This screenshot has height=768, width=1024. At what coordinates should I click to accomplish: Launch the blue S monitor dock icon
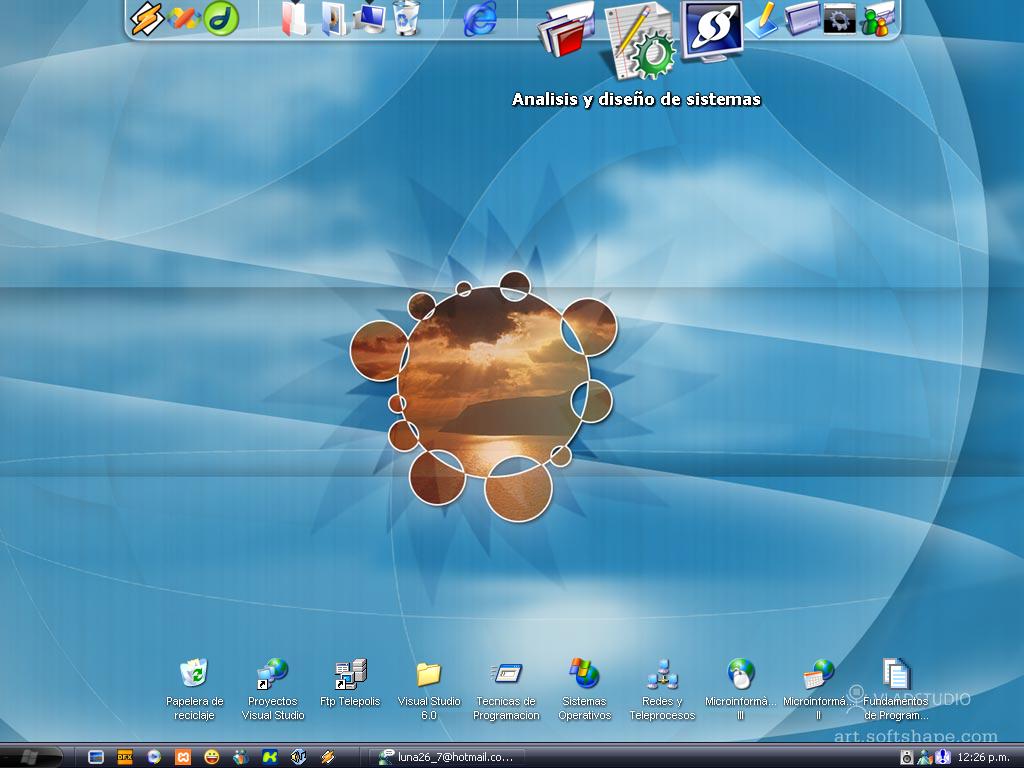(x=712, y=31)
